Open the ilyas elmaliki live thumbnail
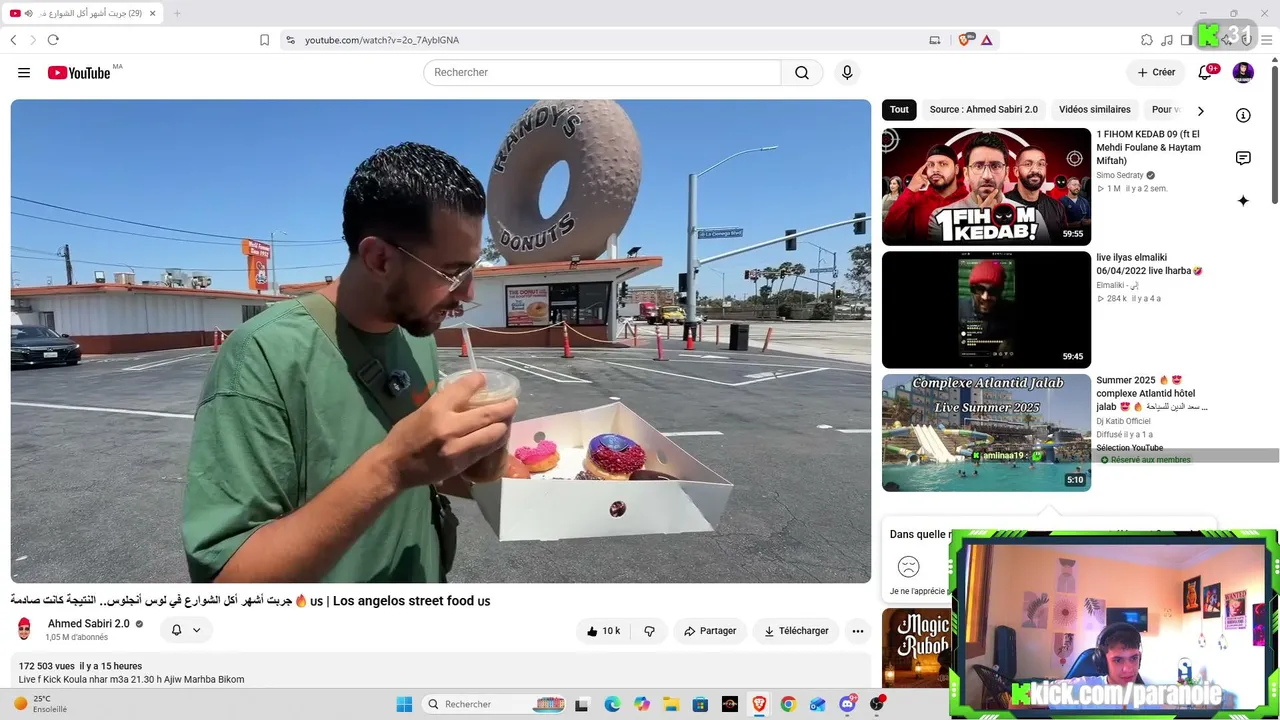This screenshot has height=720, width=1280. pyautogui.click(x=986, y=310)
